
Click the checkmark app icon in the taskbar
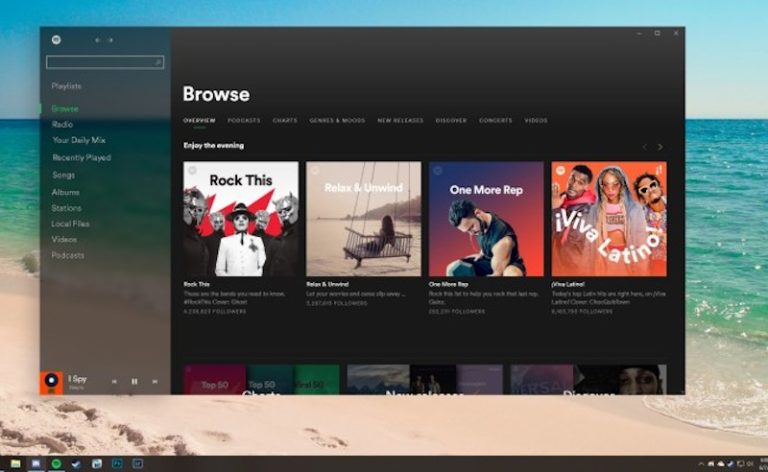click(76, 464)
